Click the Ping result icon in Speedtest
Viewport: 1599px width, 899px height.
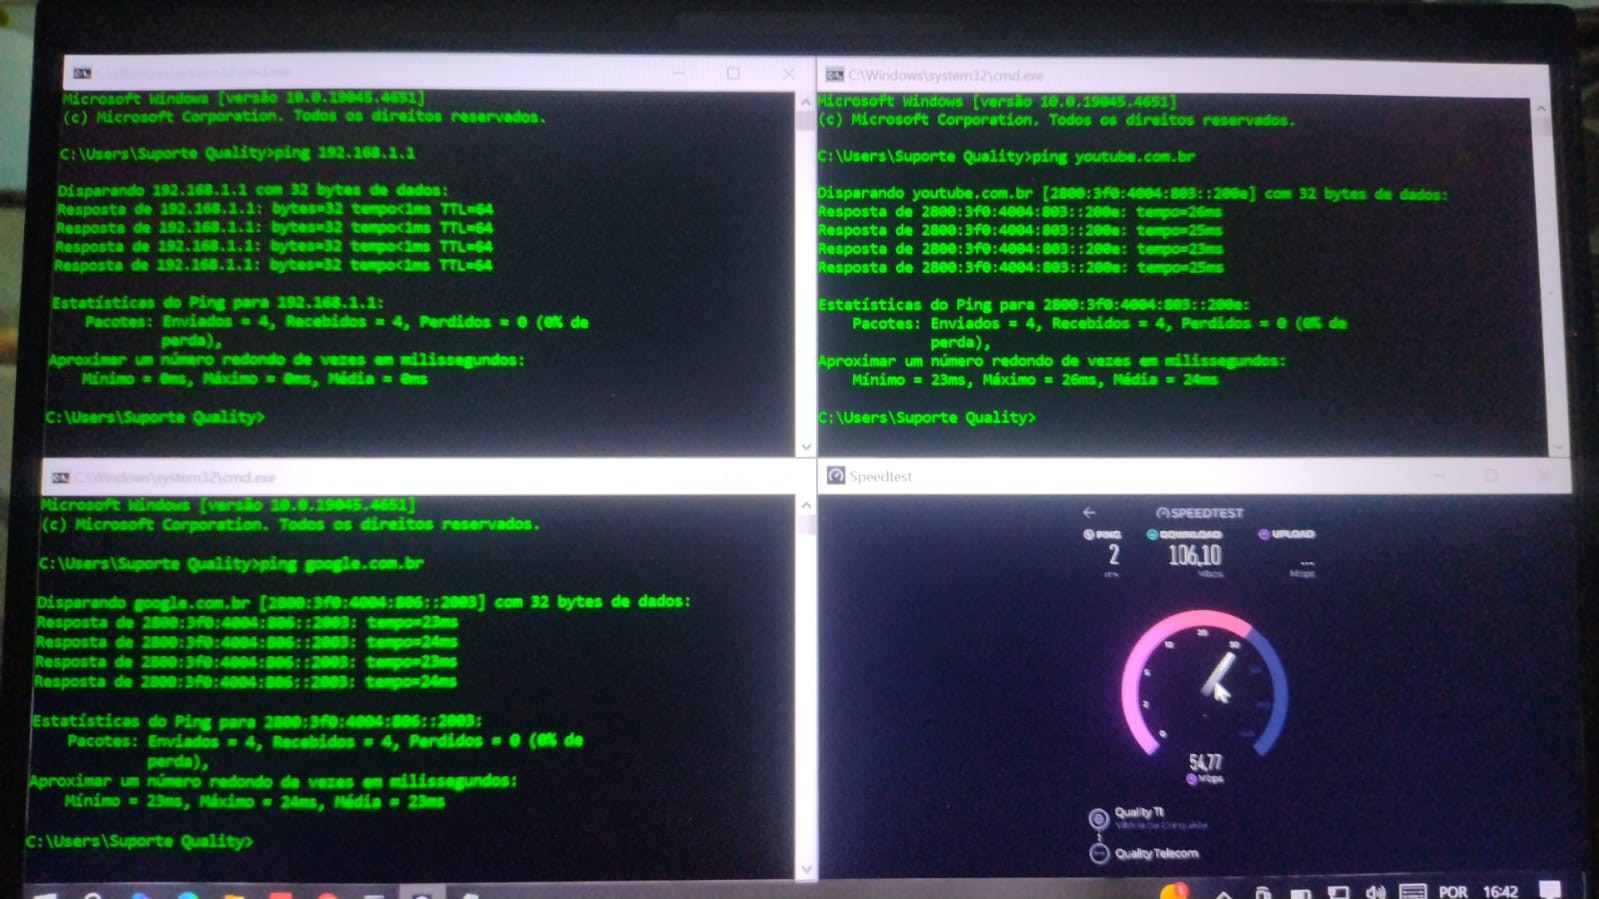(x=1089, y=534)
